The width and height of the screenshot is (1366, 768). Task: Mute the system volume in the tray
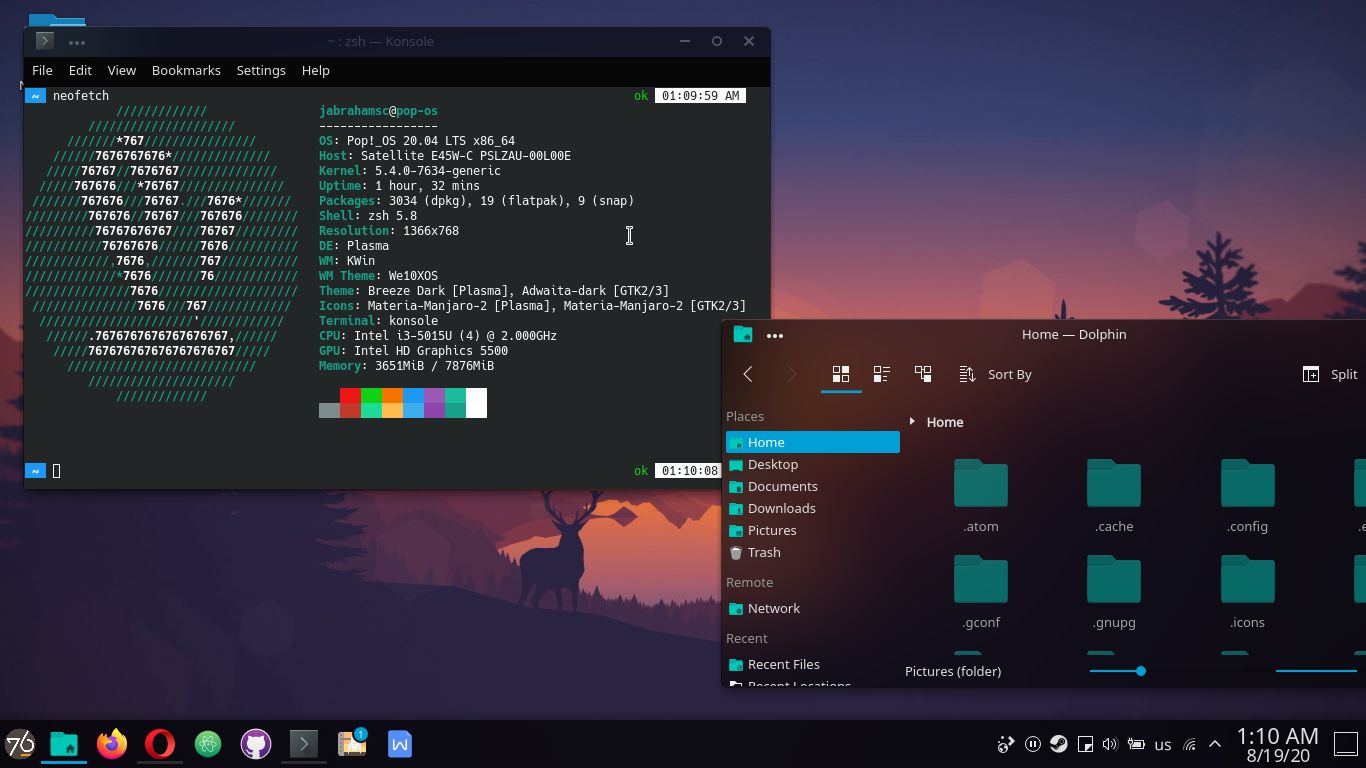pos(1109,744)
